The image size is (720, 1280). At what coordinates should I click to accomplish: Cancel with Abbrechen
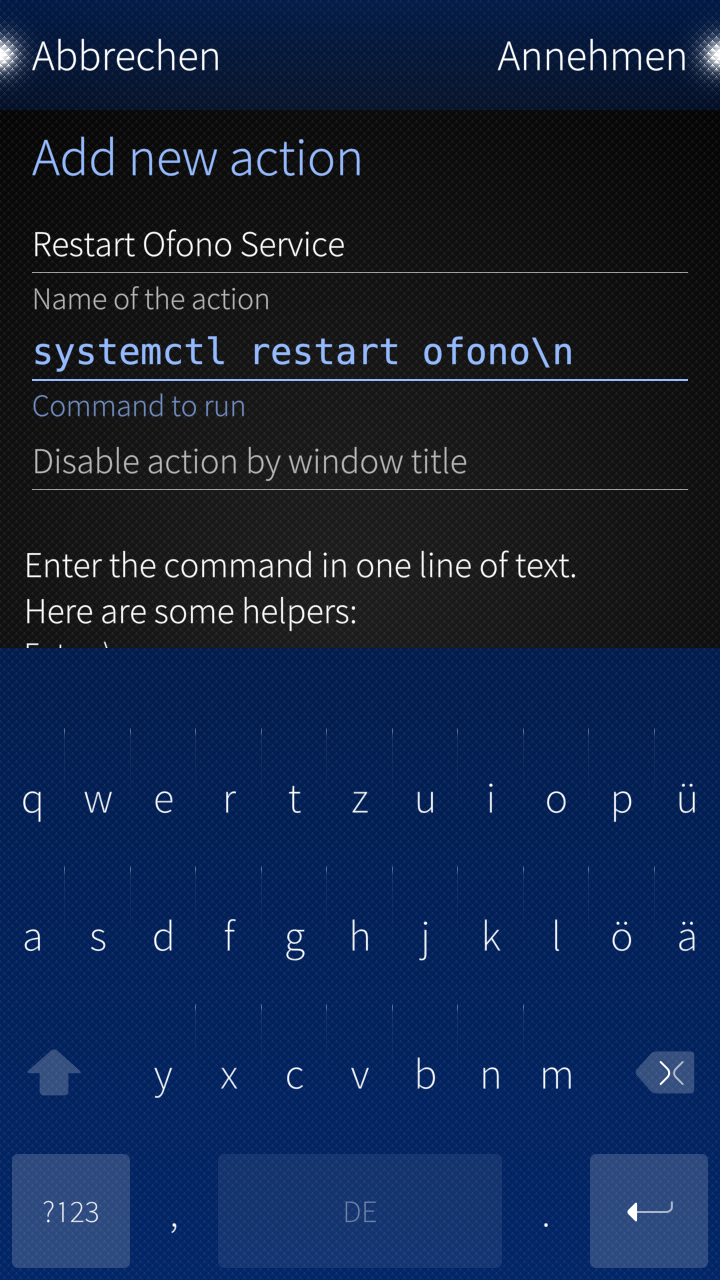click(126, 56)
